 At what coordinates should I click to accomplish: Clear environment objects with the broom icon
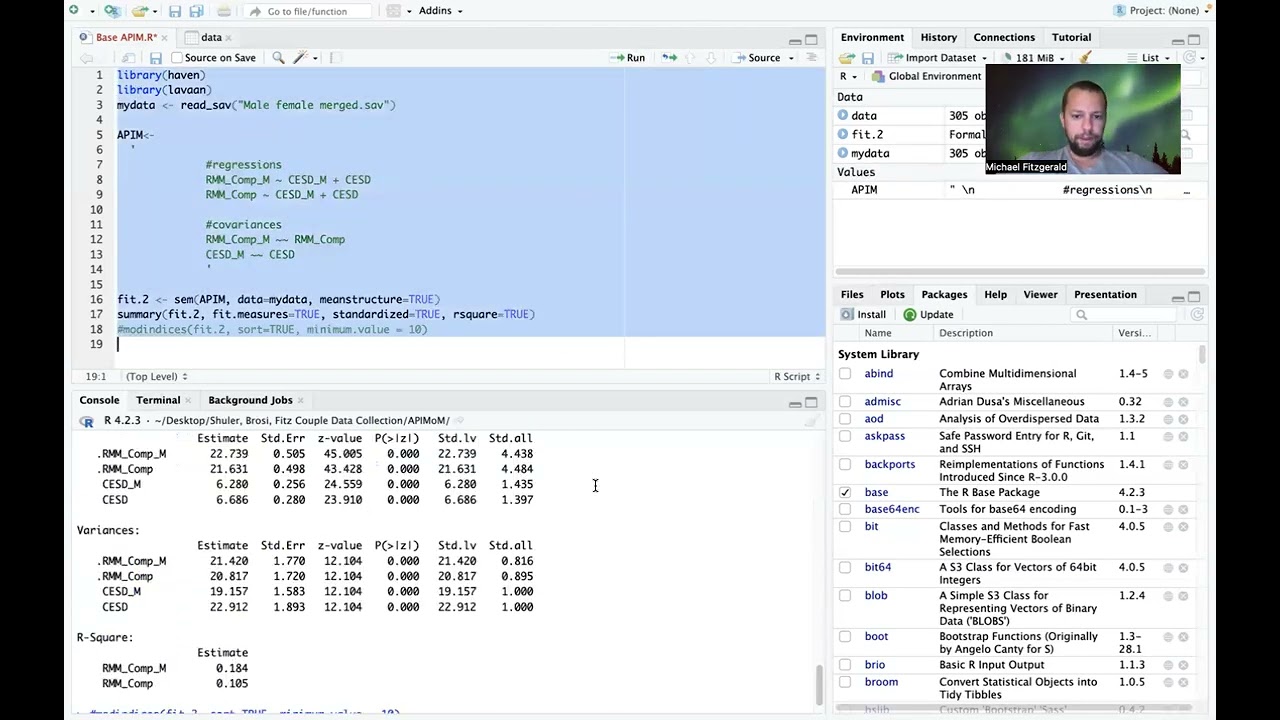click(x=1086, y=58)
